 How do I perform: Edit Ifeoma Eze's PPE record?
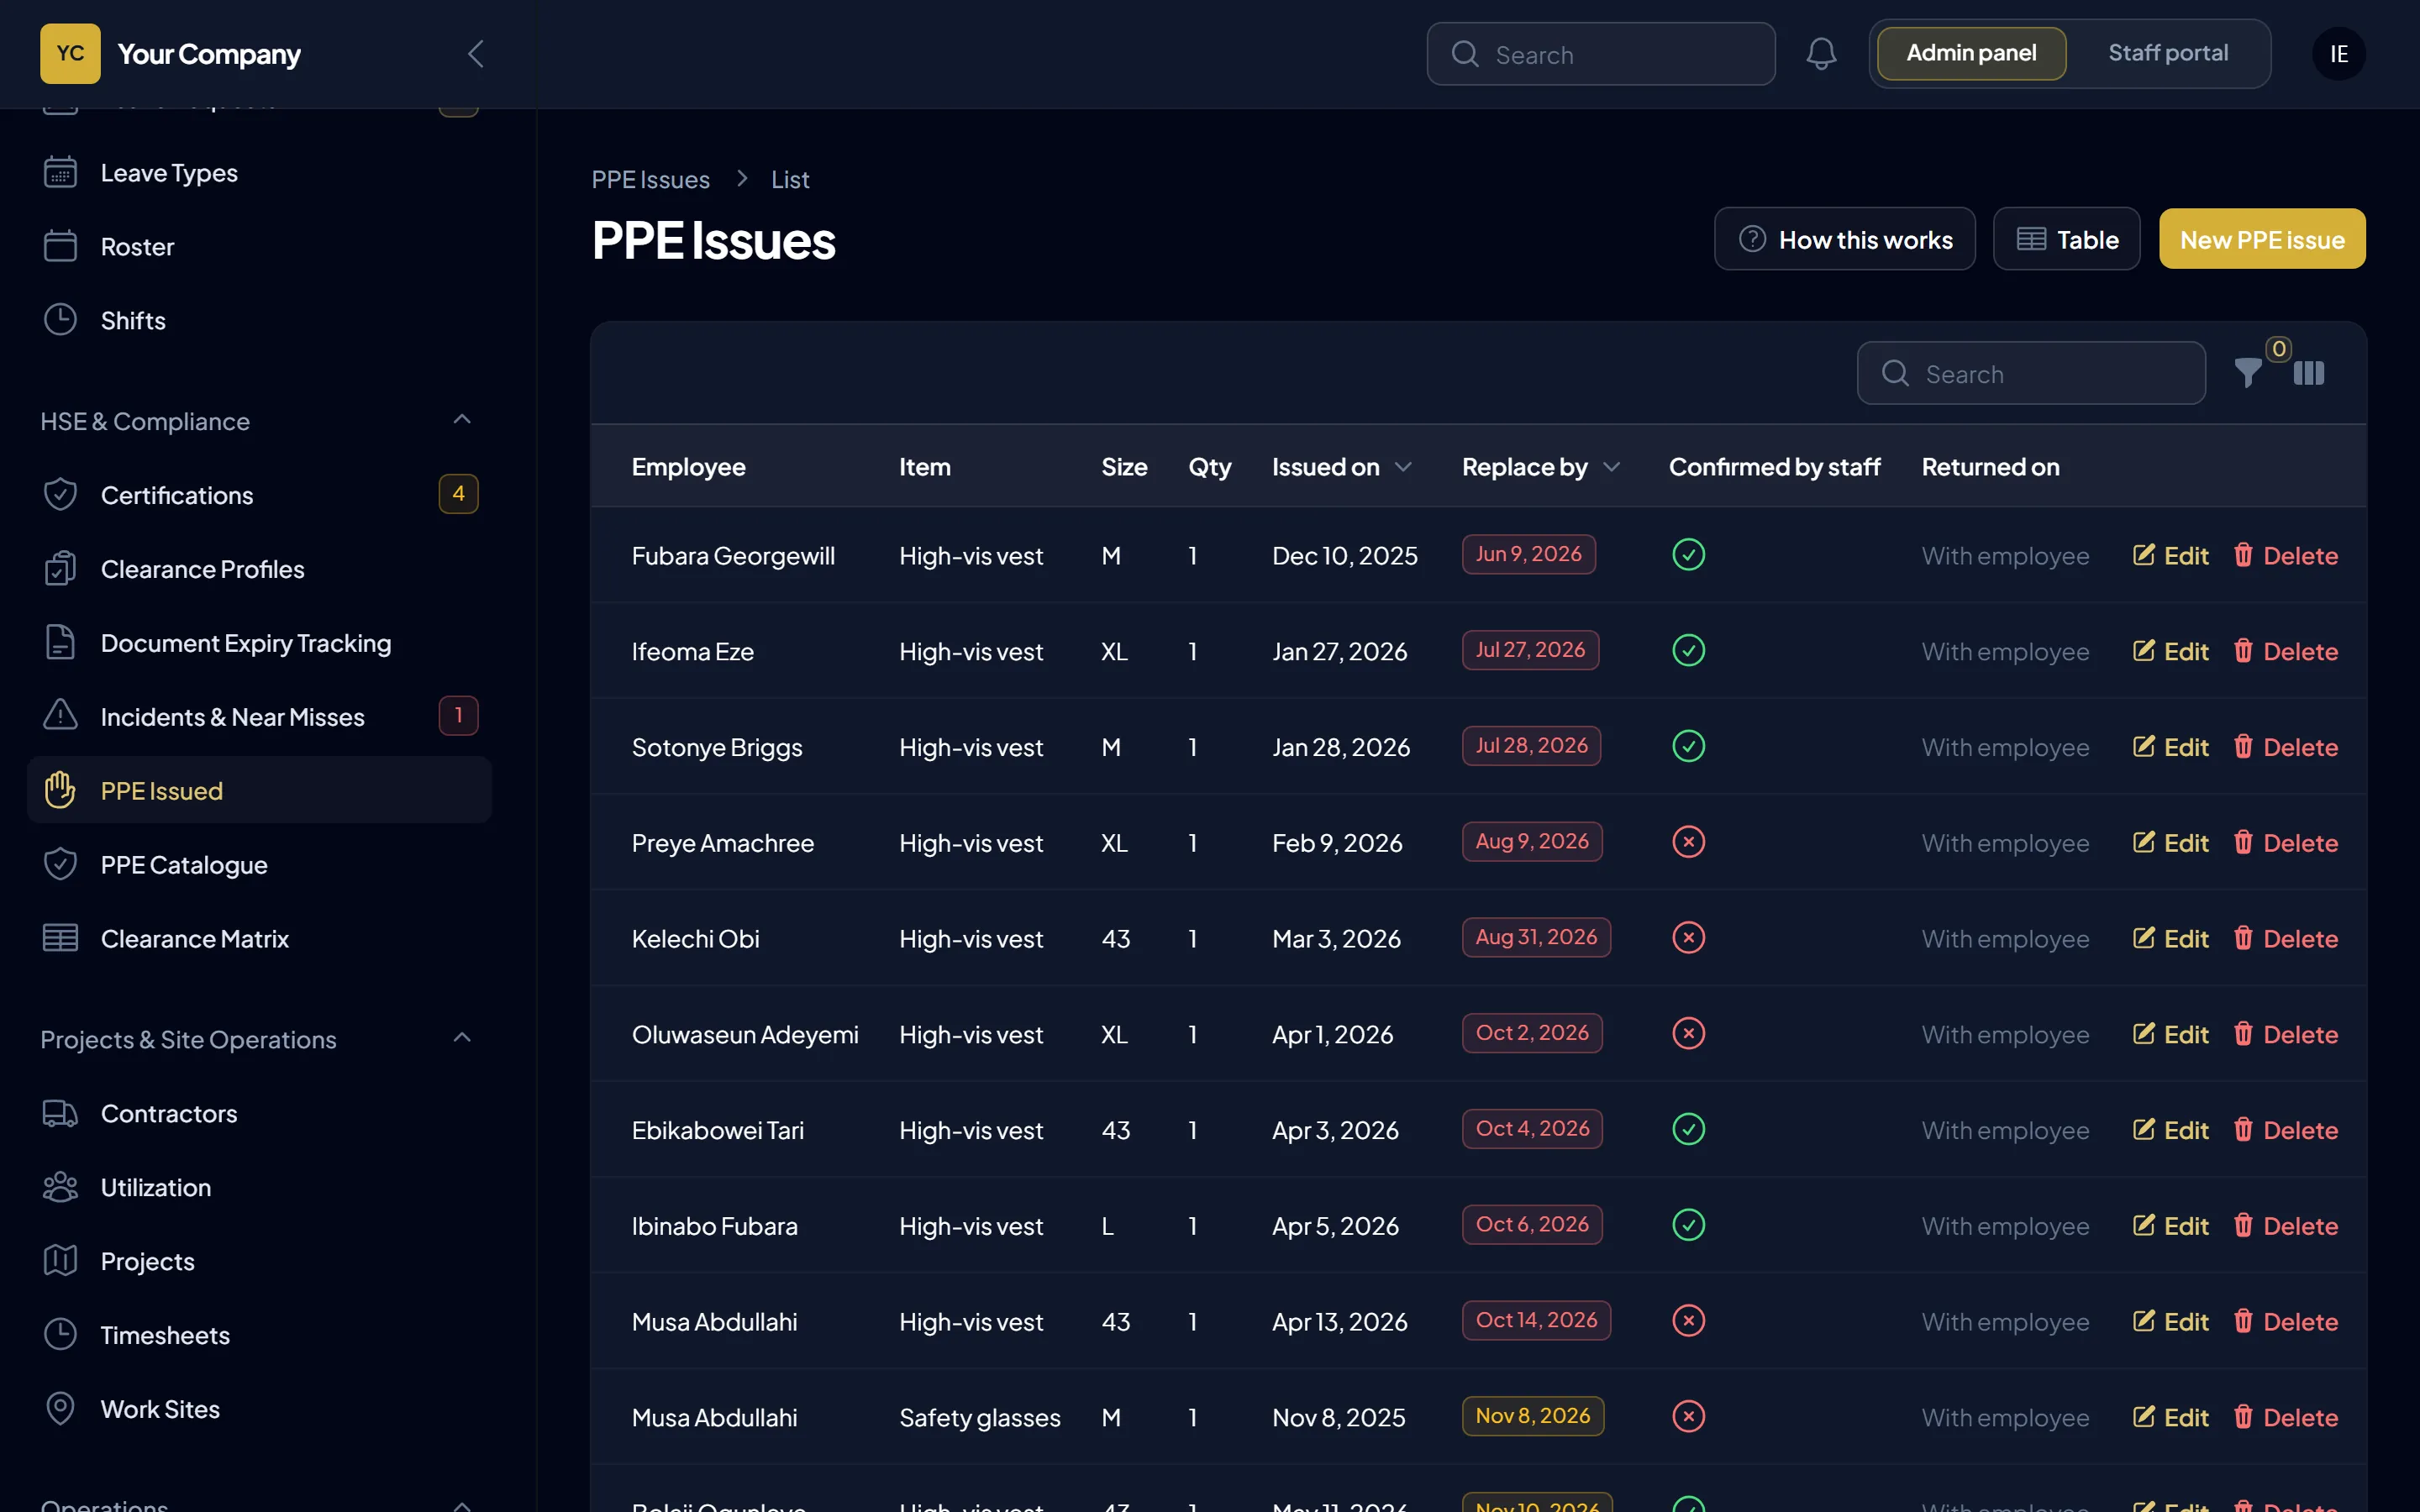[x=2170, y=652]
